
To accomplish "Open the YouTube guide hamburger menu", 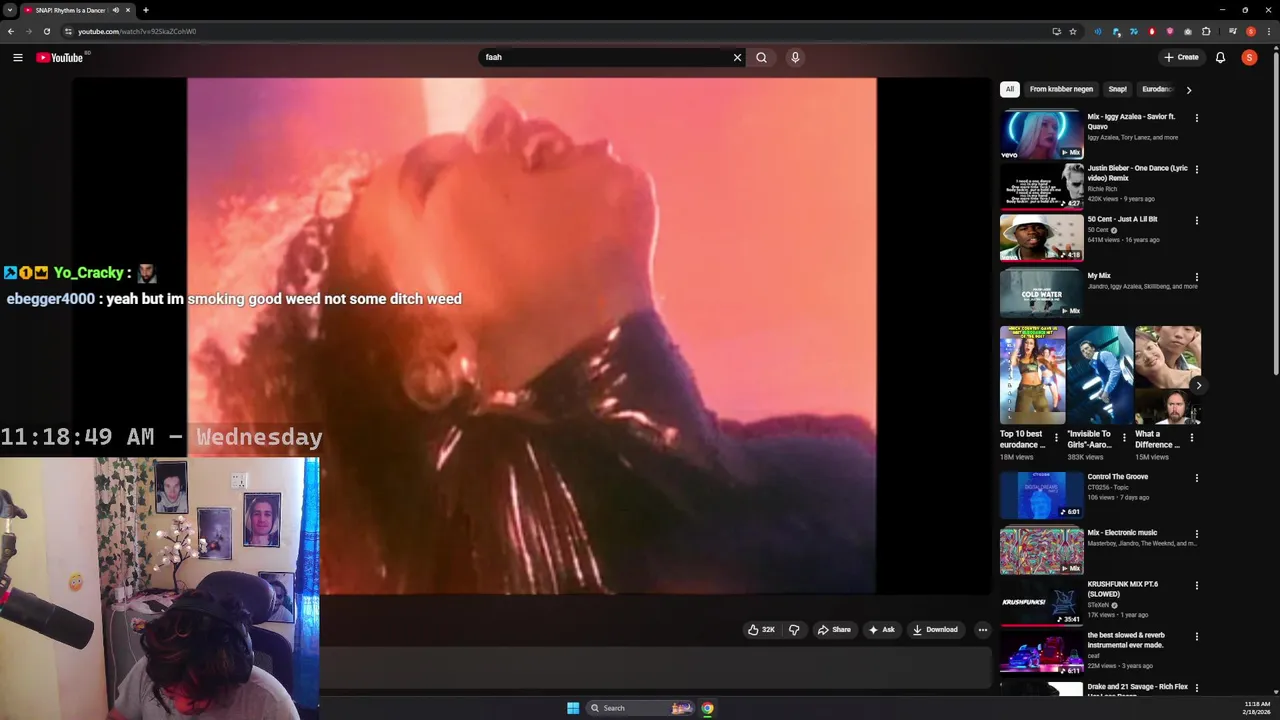I will point(18,57).
